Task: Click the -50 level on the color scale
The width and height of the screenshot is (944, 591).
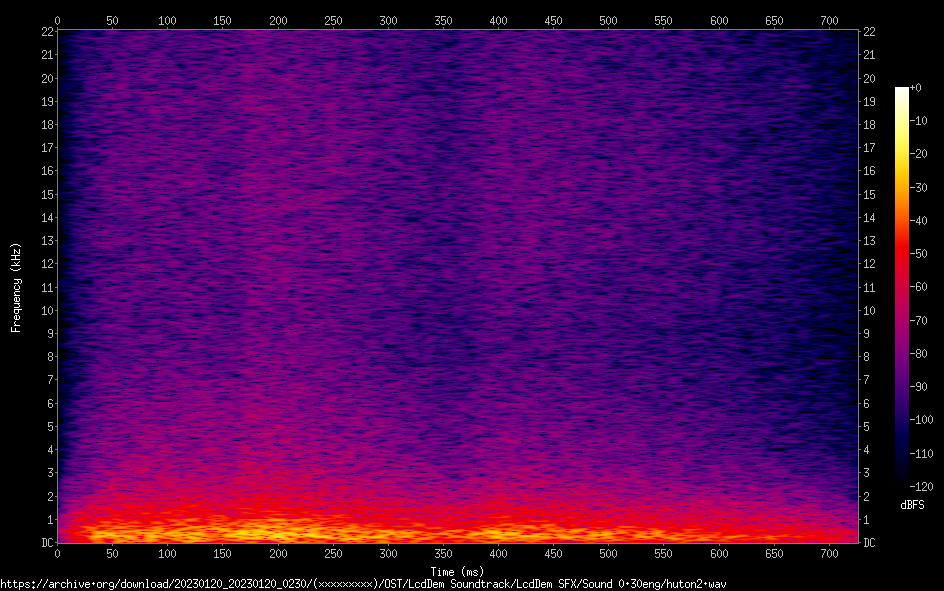Action: point(902,254)
